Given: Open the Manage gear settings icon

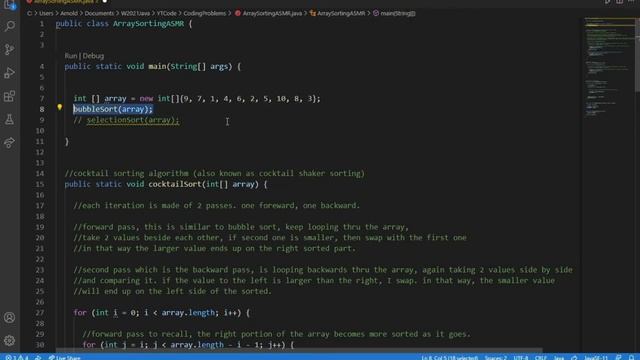Looking at the screenshot, I should tap(9, 340).
